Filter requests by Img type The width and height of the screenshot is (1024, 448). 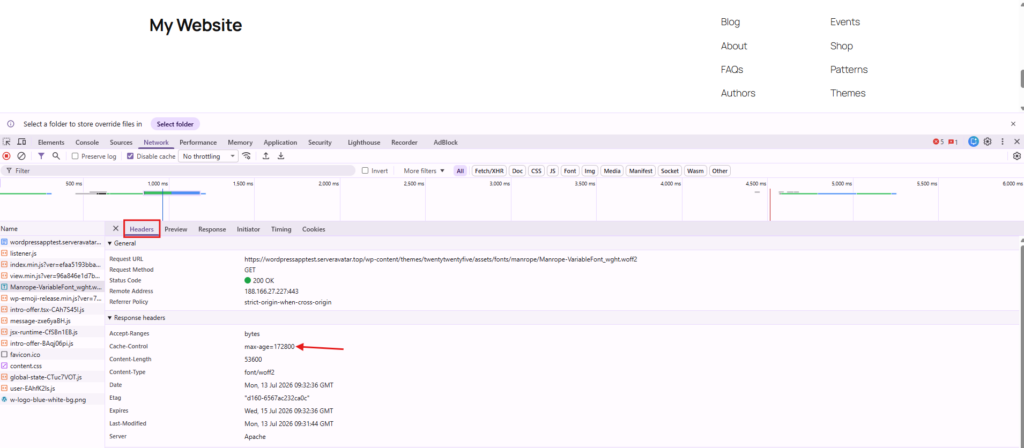(x=590, y=170)
